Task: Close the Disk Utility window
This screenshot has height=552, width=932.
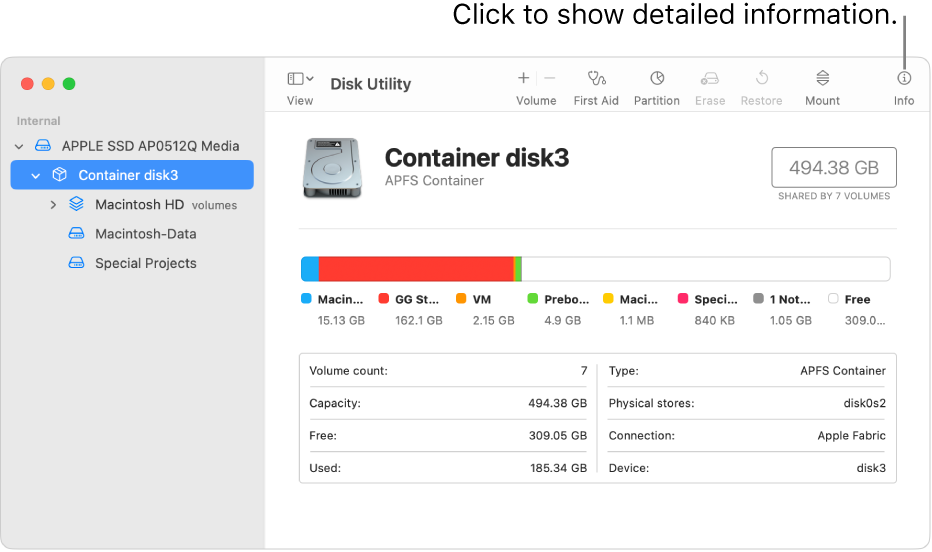Action: pos(27,84)
